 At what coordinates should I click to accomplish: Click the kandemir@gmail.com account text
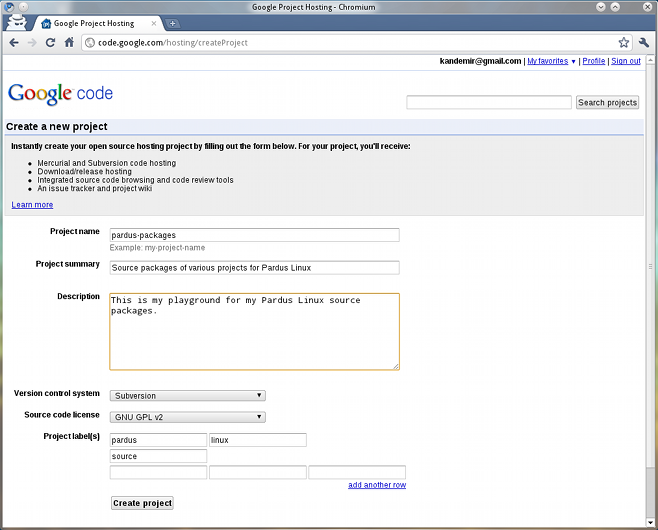tap(480, 61)
